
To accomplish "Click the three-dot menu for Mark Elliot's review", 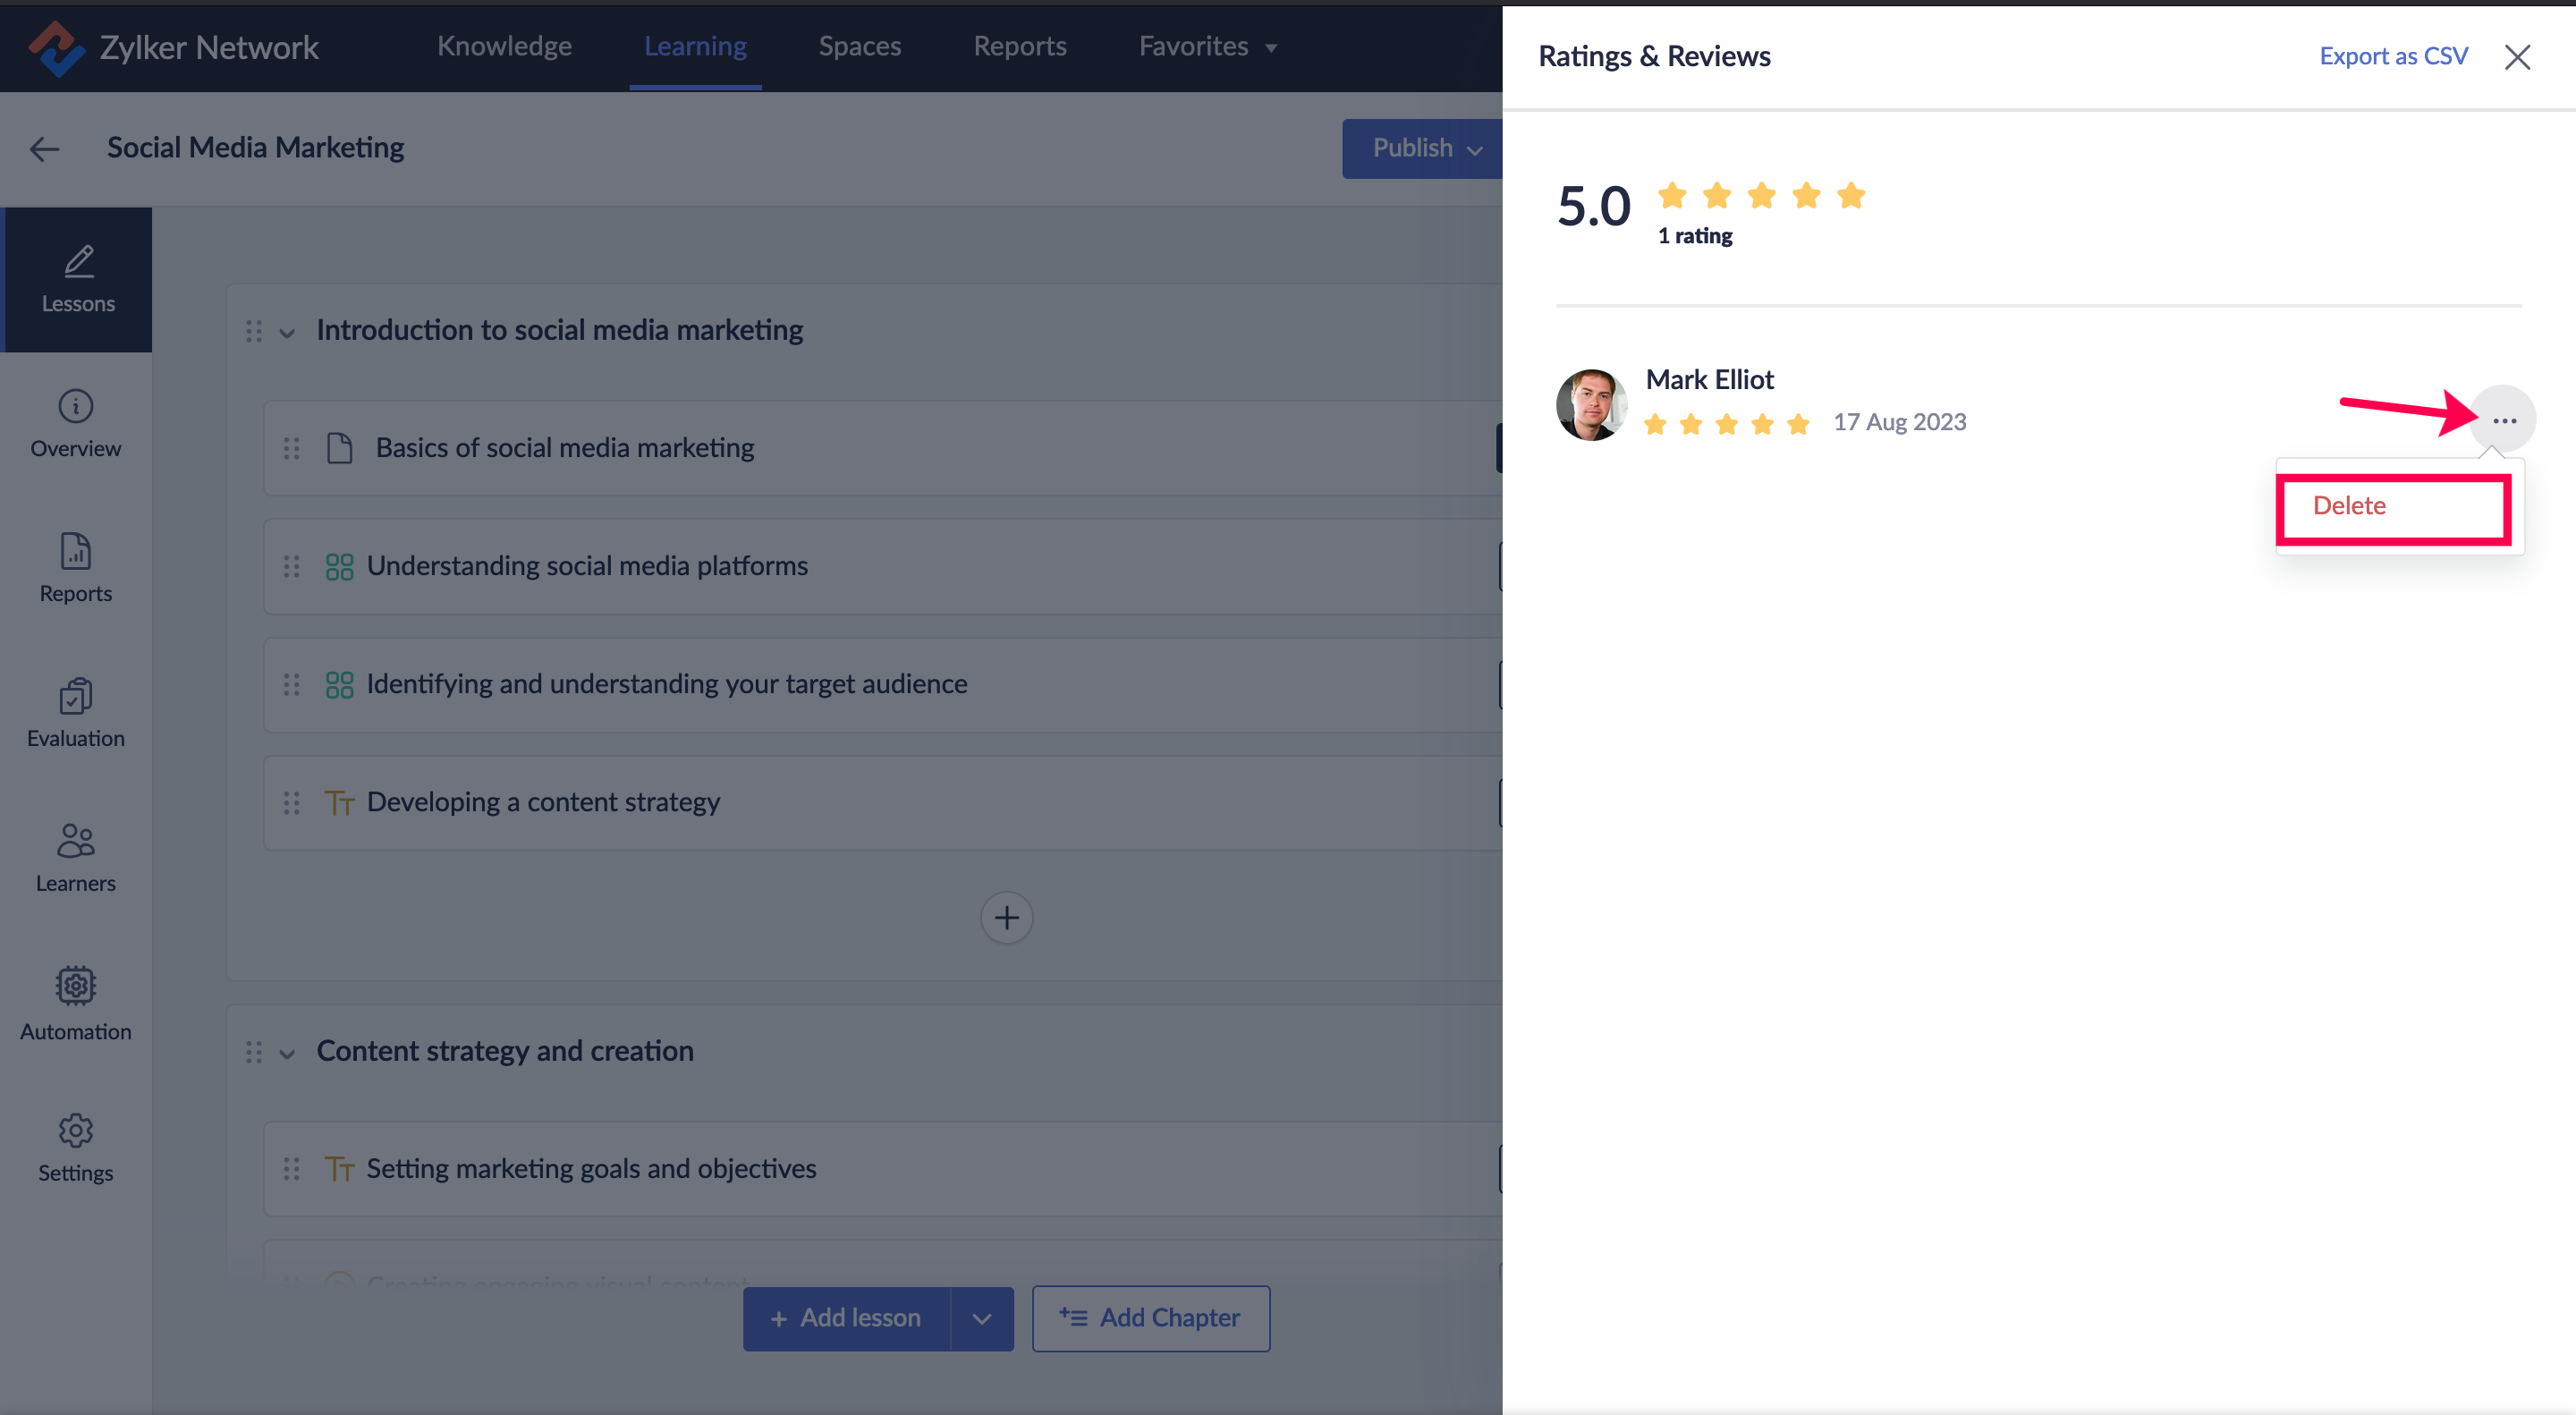I will pos(2503,421).
